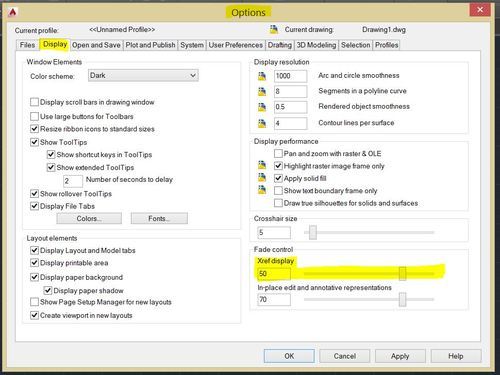Go to the Selection tab
This screenshot has width=500, height=375.
coord(356,45)
